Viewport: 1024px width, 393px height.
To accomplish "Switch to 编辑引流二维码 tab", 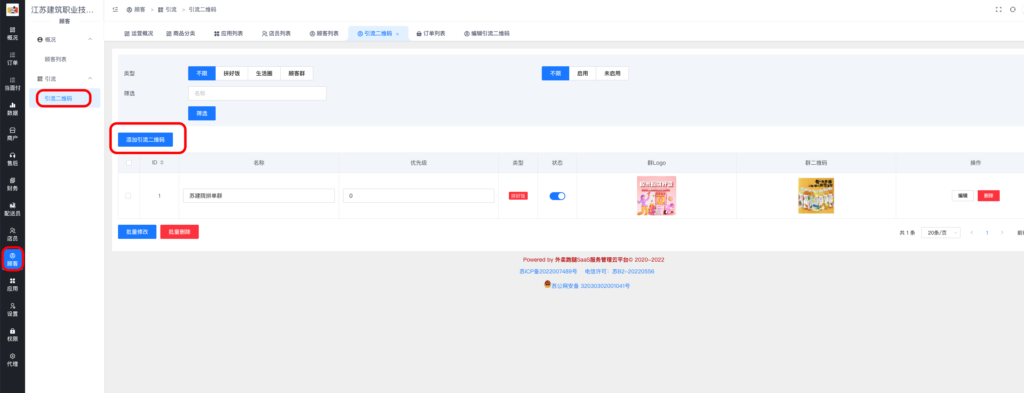I will (487, 33).
